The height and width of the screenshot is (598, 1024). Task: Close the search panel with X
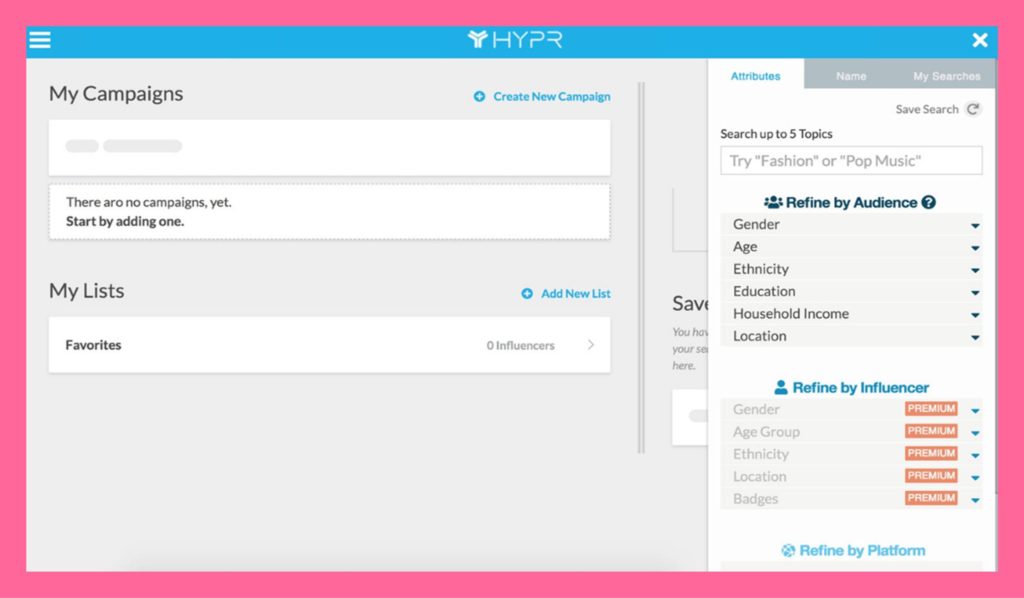pos(980,40)
